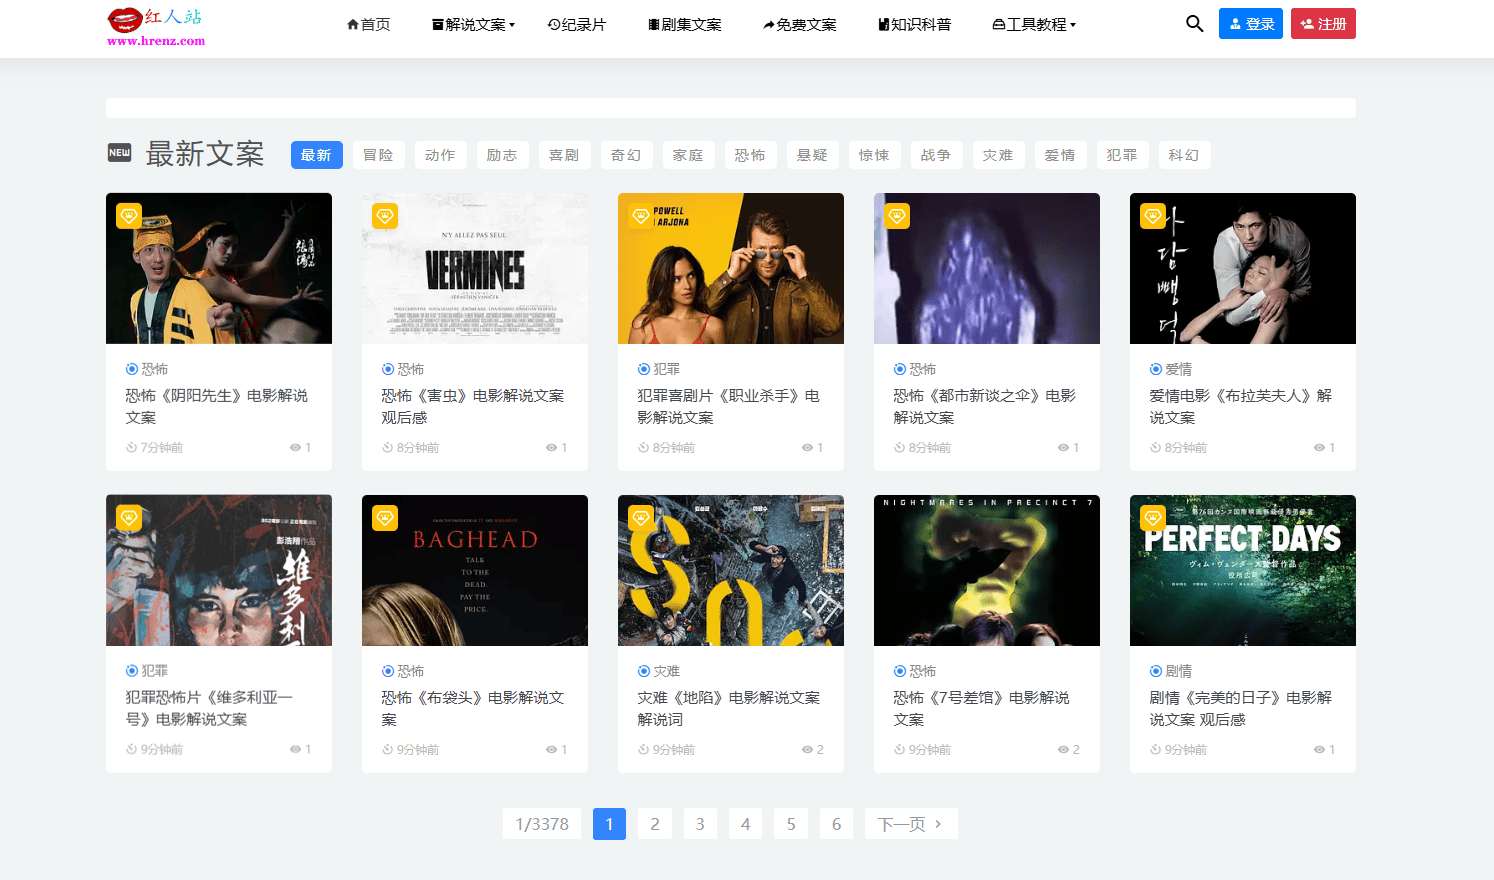Open the search magnifier icon
The image size is (1494, 880).
1194,24
